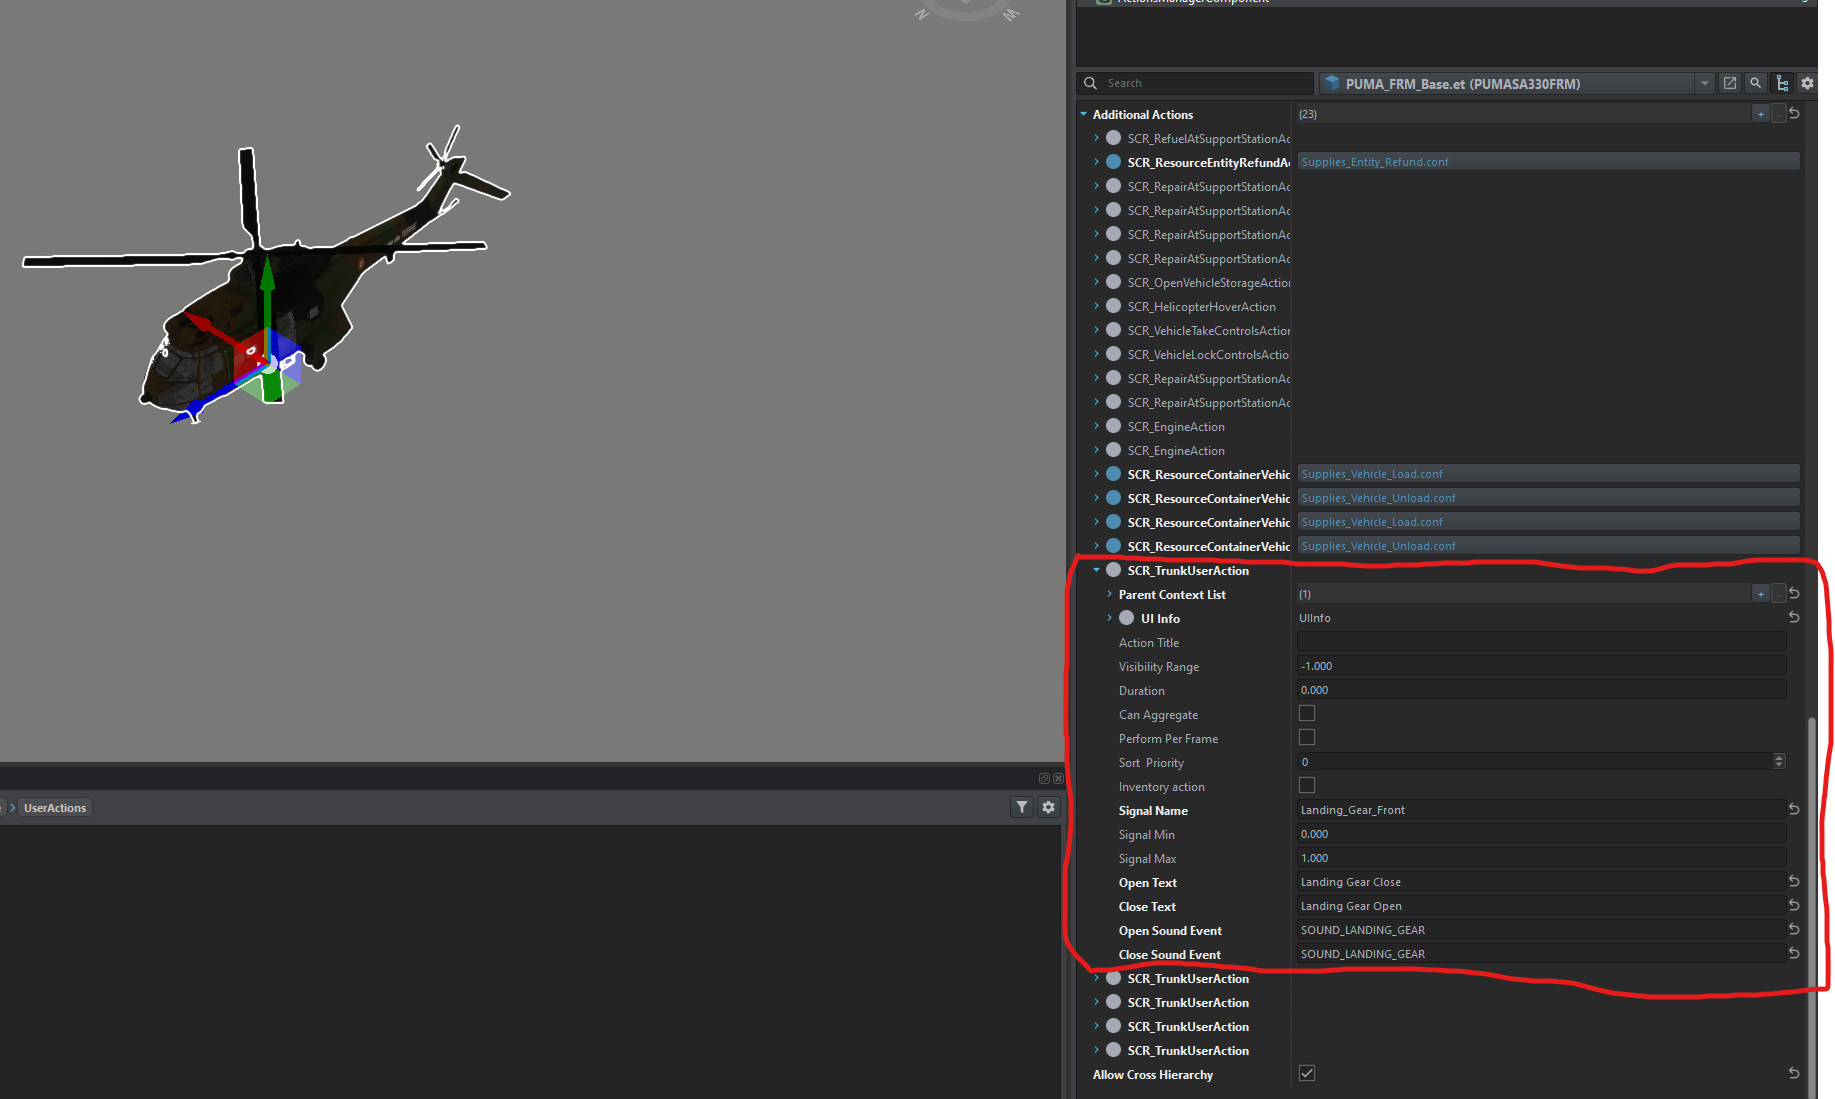Image resolution: width=1835 pixels, height=1099 pixels.
Task: Click the Visibility Range value field
Action: click(1541, 666)
